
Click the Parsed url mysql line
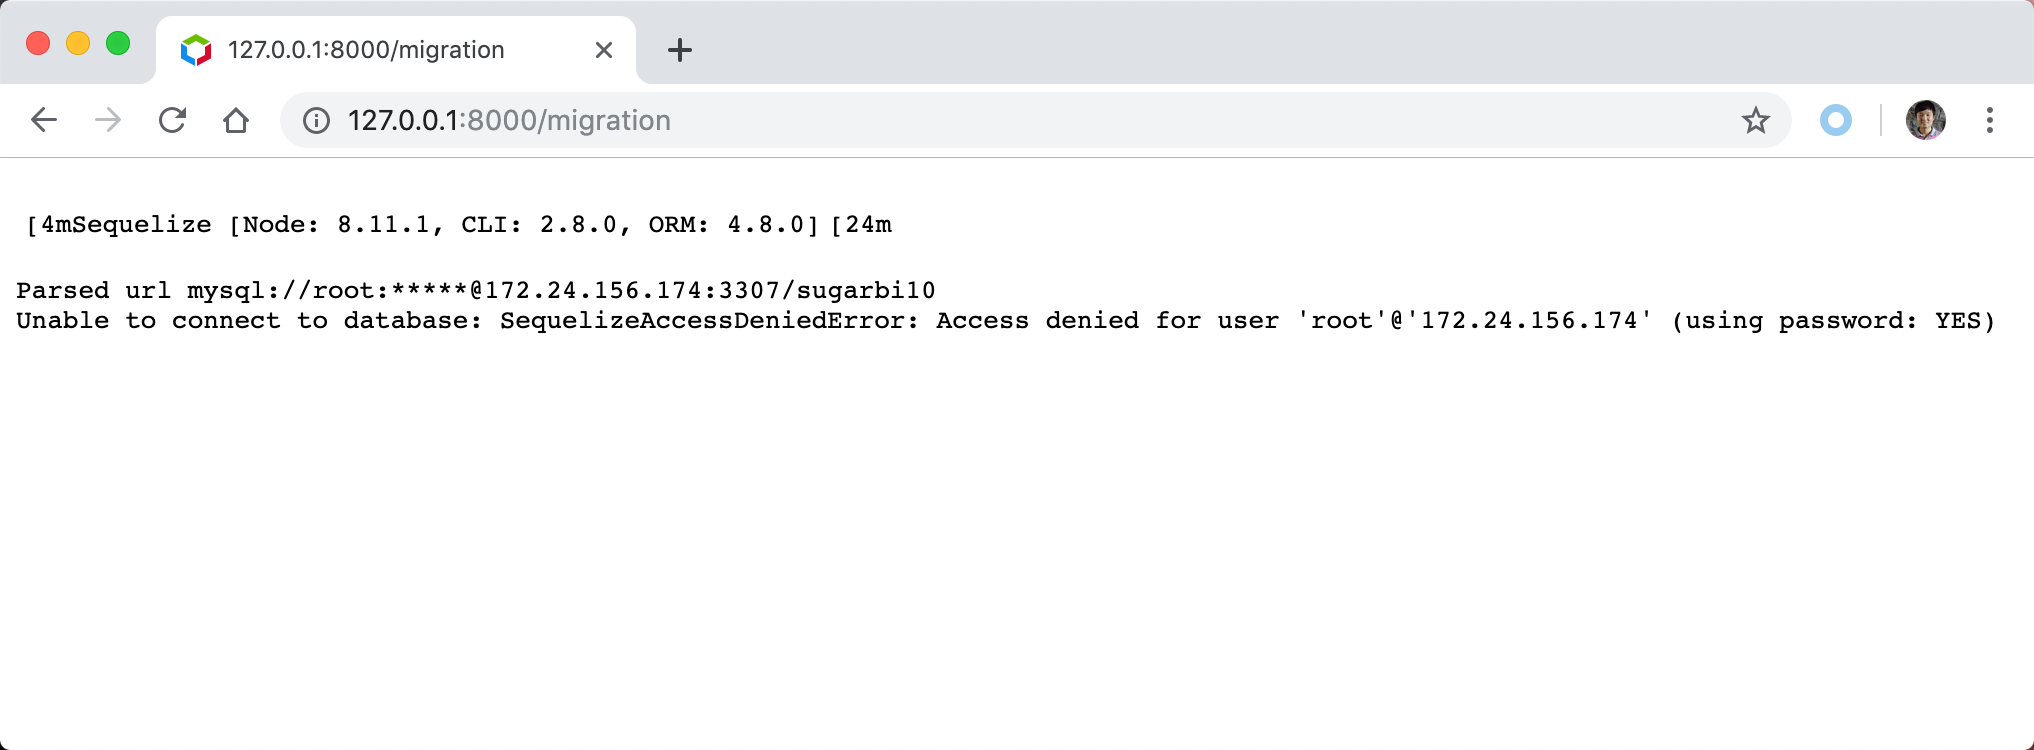tap(476, 291)
